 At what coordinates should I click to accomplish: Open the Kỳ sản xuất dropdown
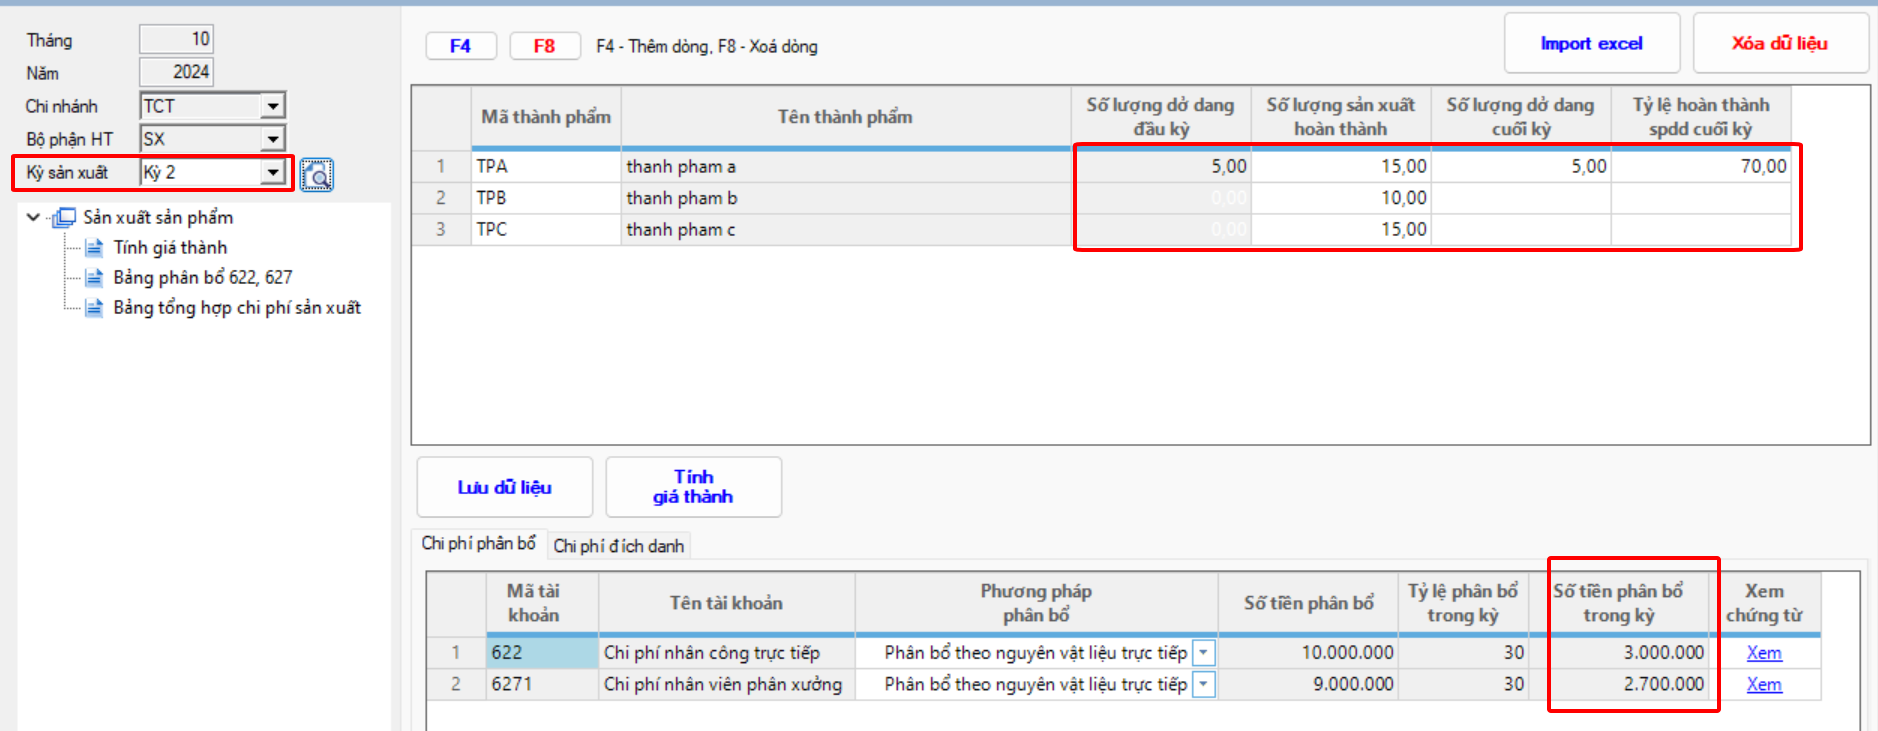click(x=273, y=172)
